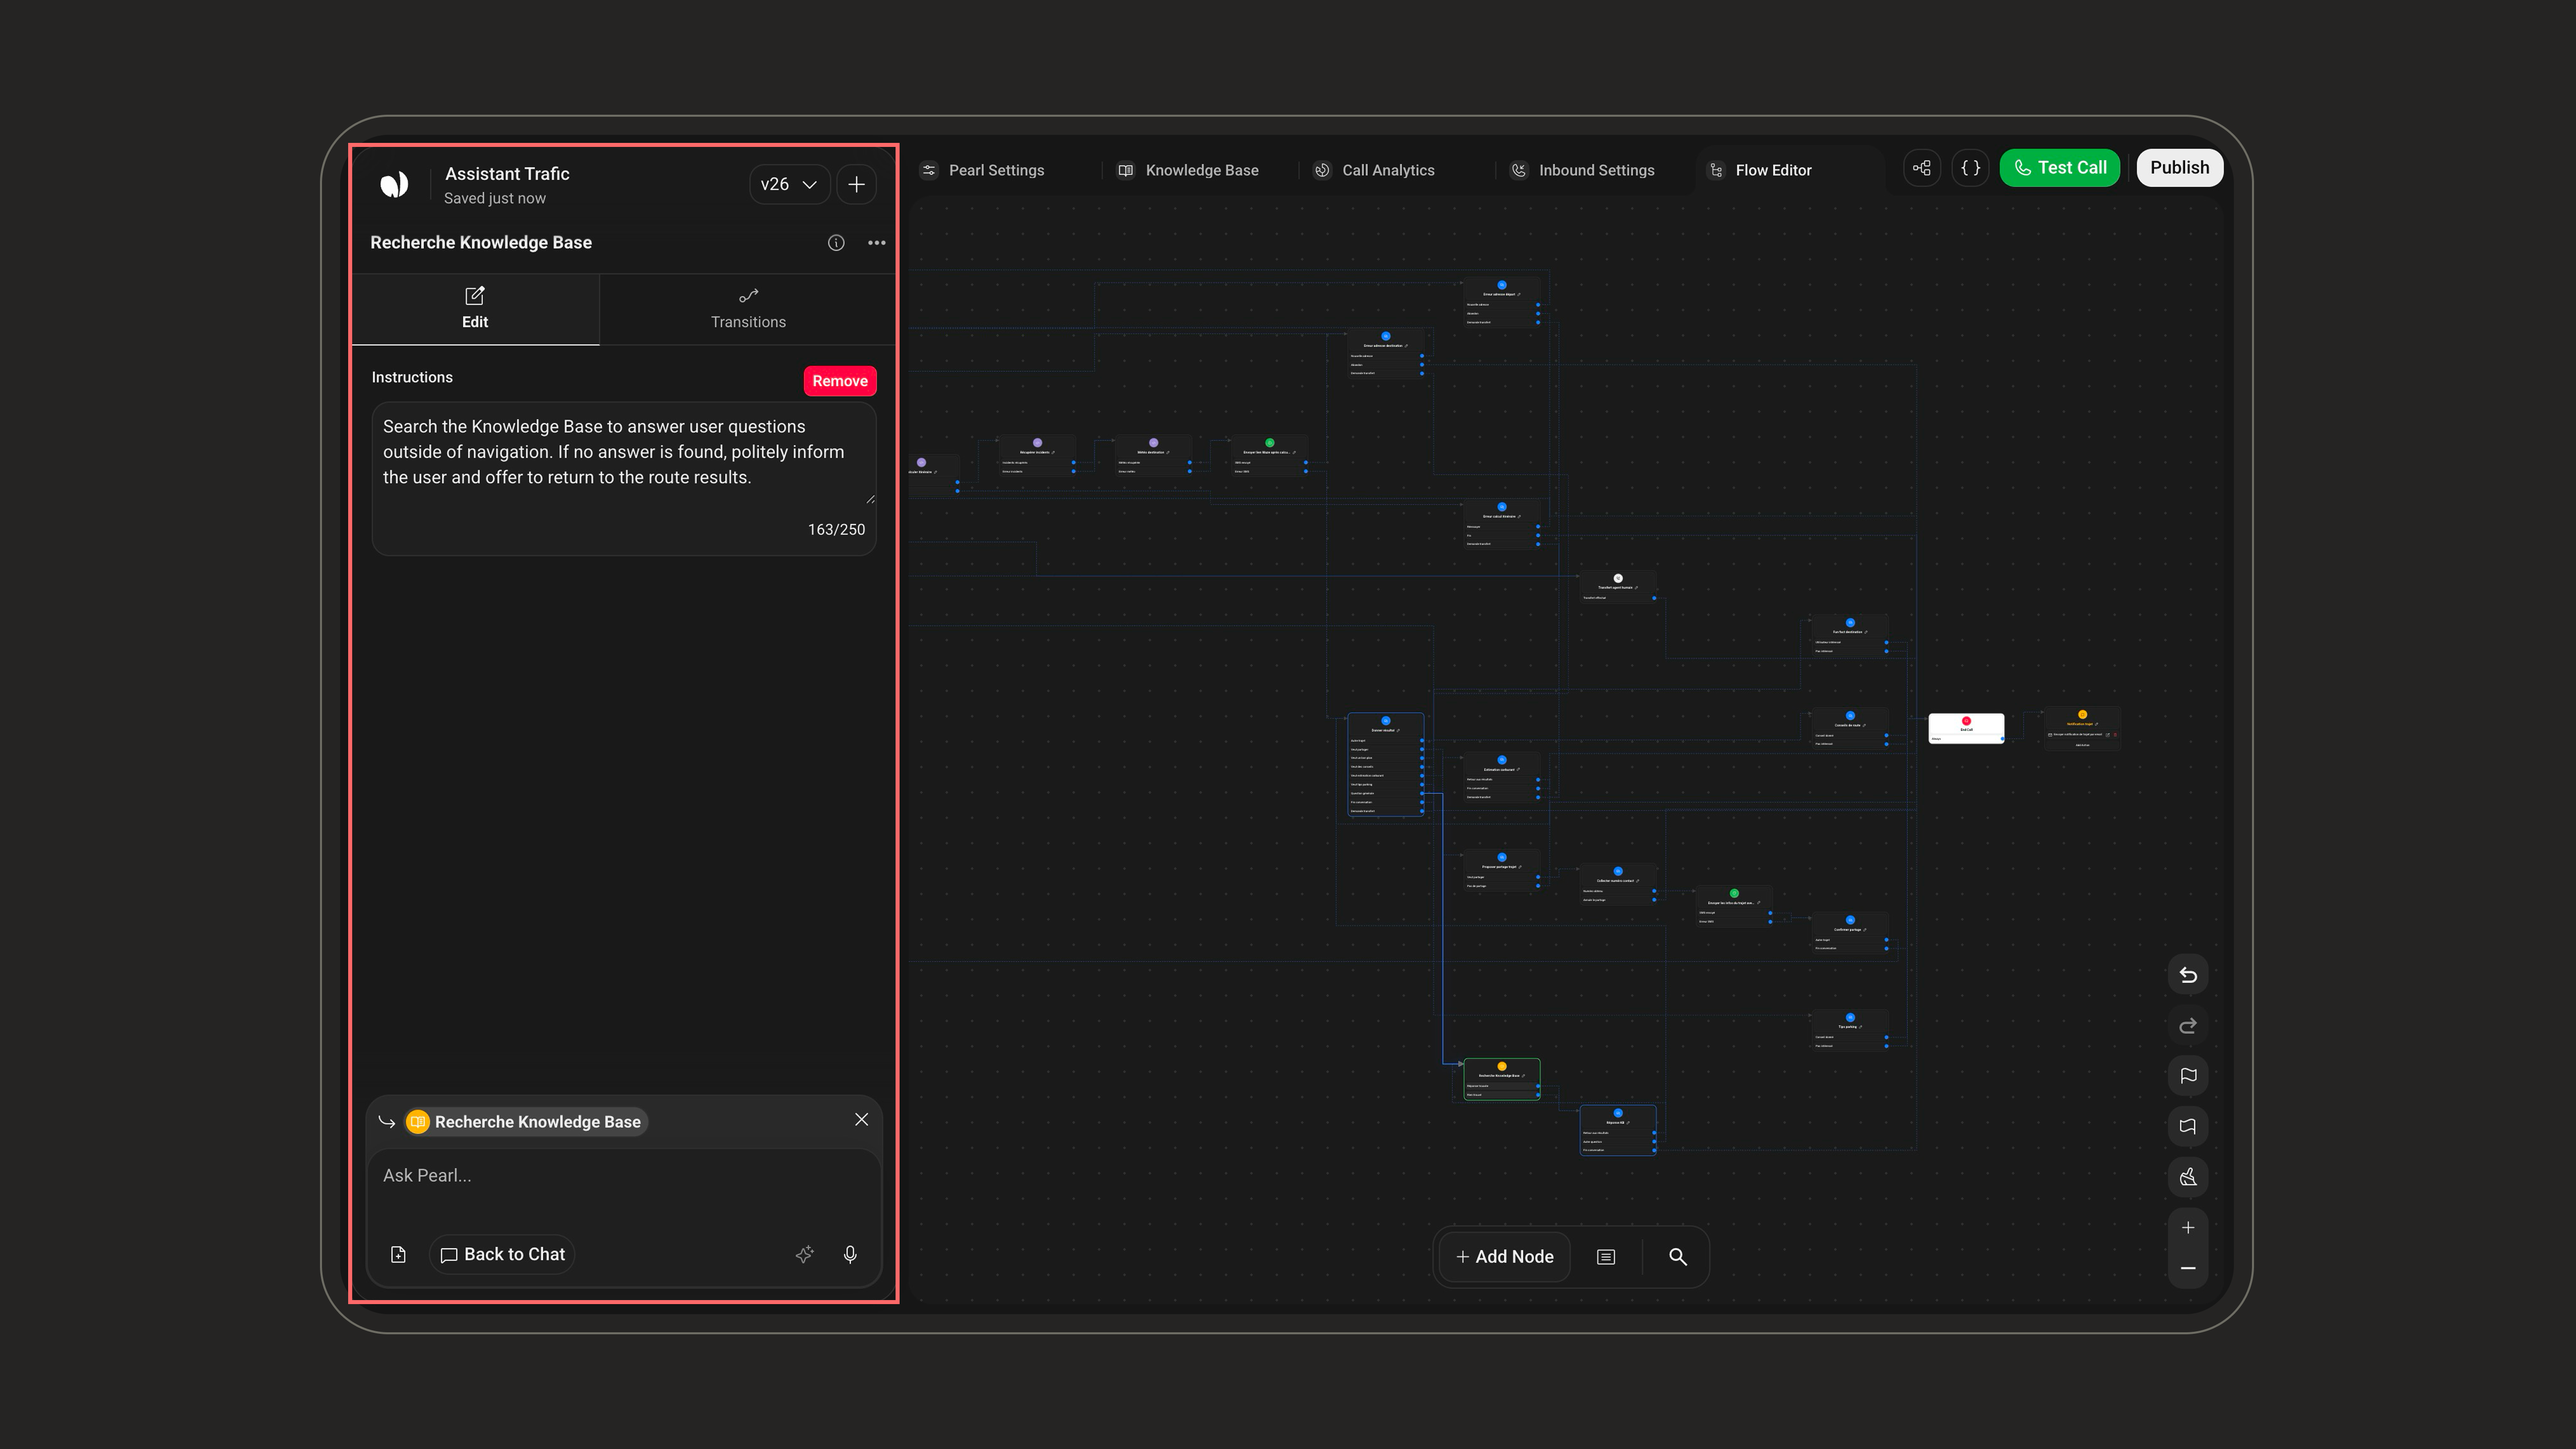2576x1449 pixels.
Task: Click the sparkle enhance icon
Action: 804,1254
